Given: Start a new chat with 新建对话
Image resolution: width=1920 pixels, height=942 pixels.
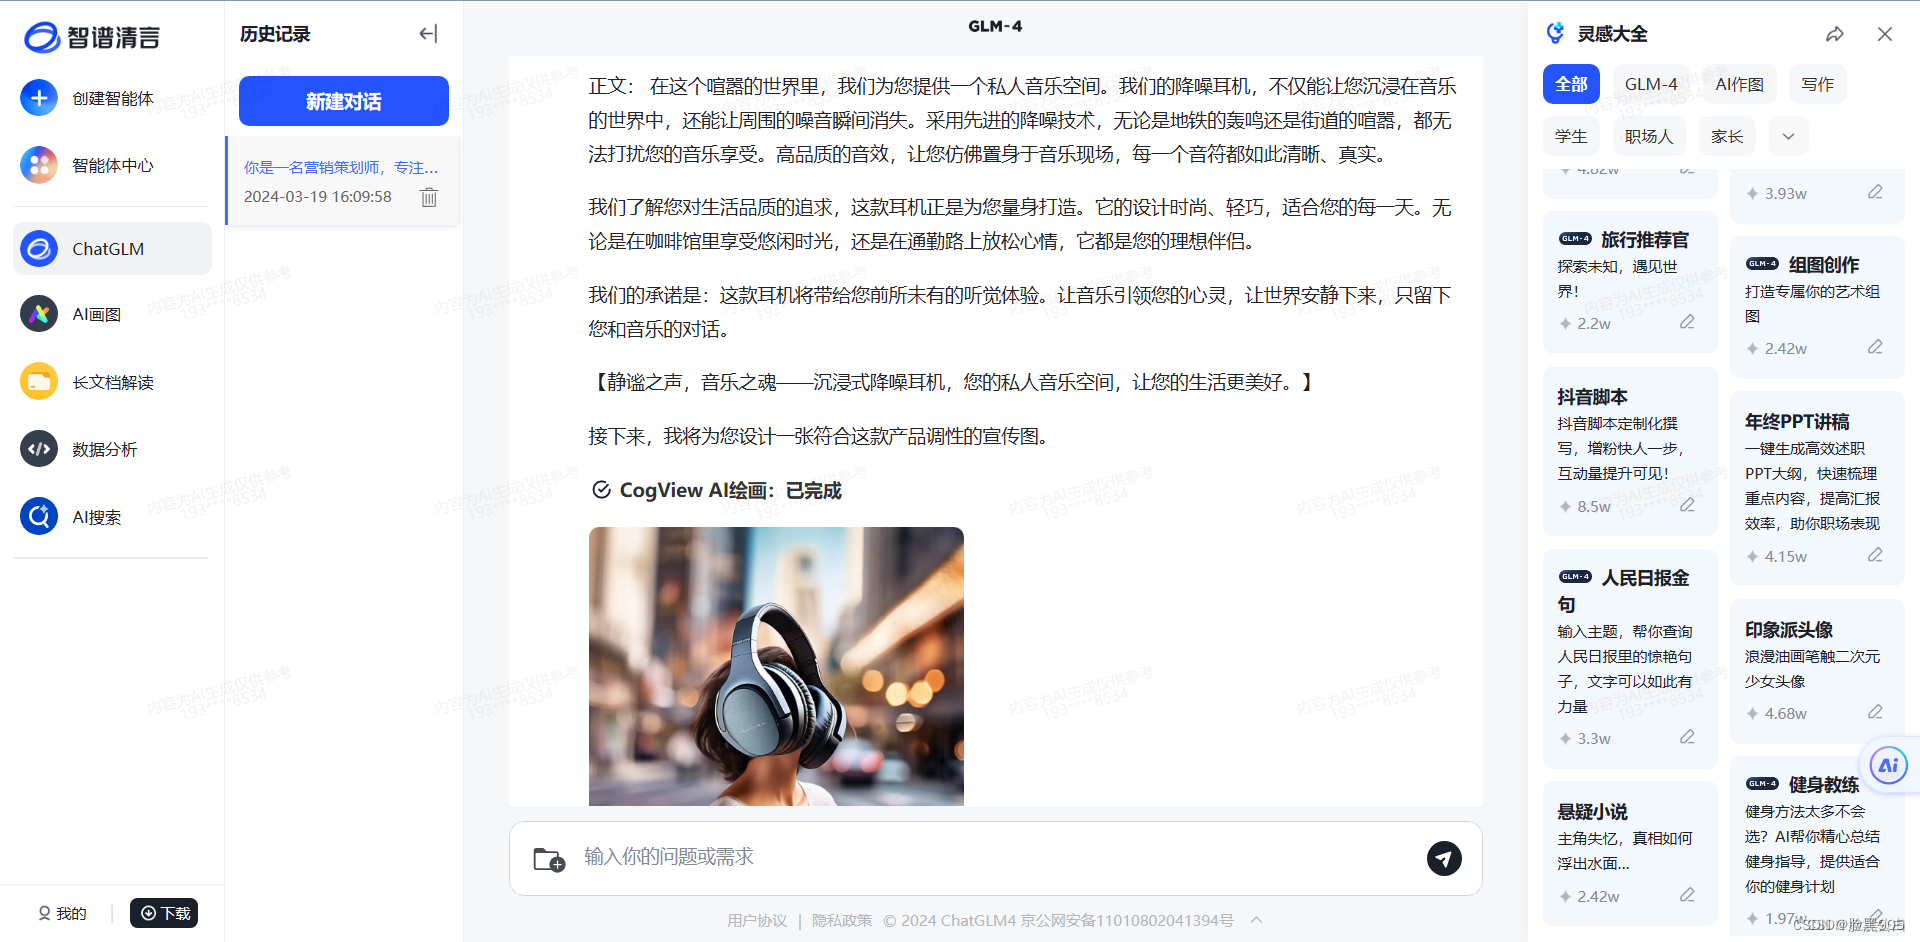Looking at the screenshot, I should 343,101.
